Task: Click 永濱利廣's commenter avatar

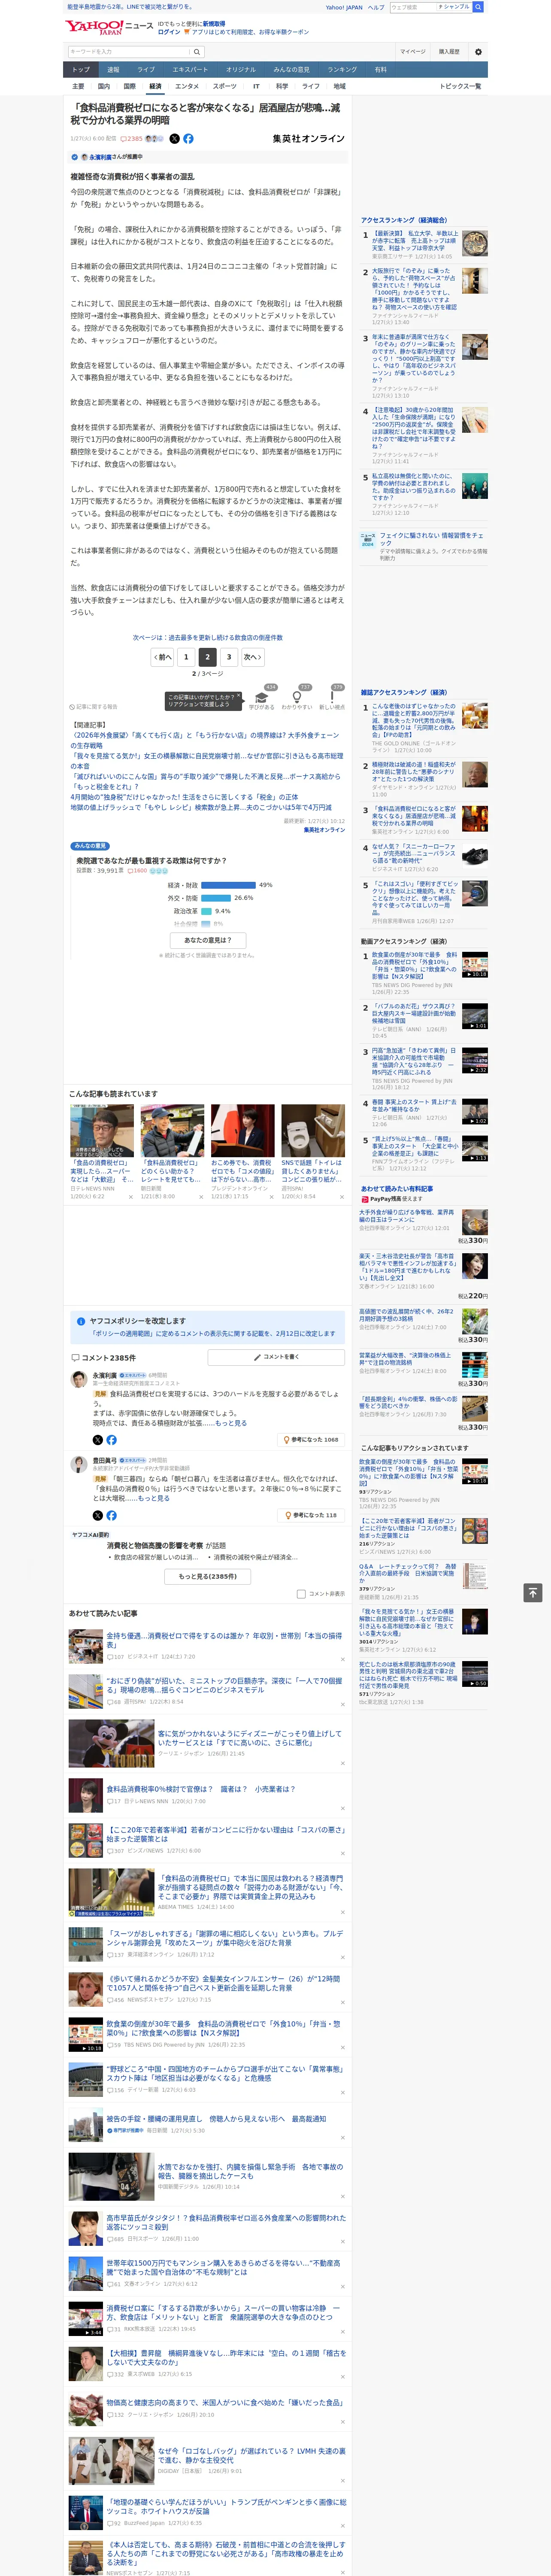Action: [x=79, y=1380]
